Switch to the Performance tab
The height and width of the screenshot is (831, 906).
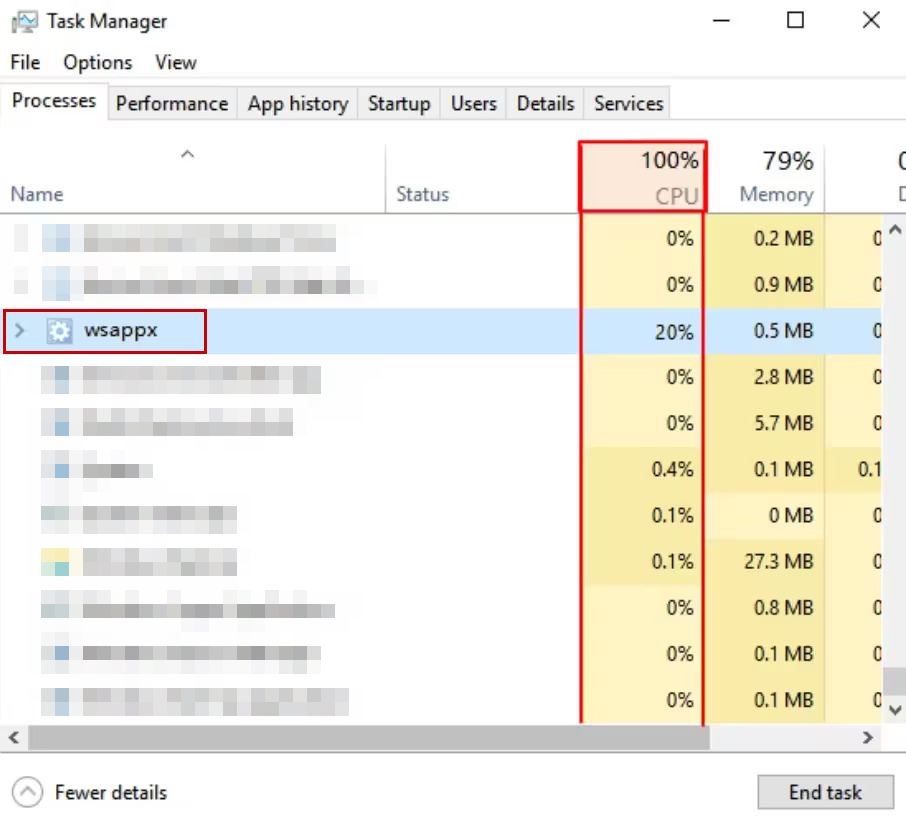pyautogui.click(x=171, y=103)
